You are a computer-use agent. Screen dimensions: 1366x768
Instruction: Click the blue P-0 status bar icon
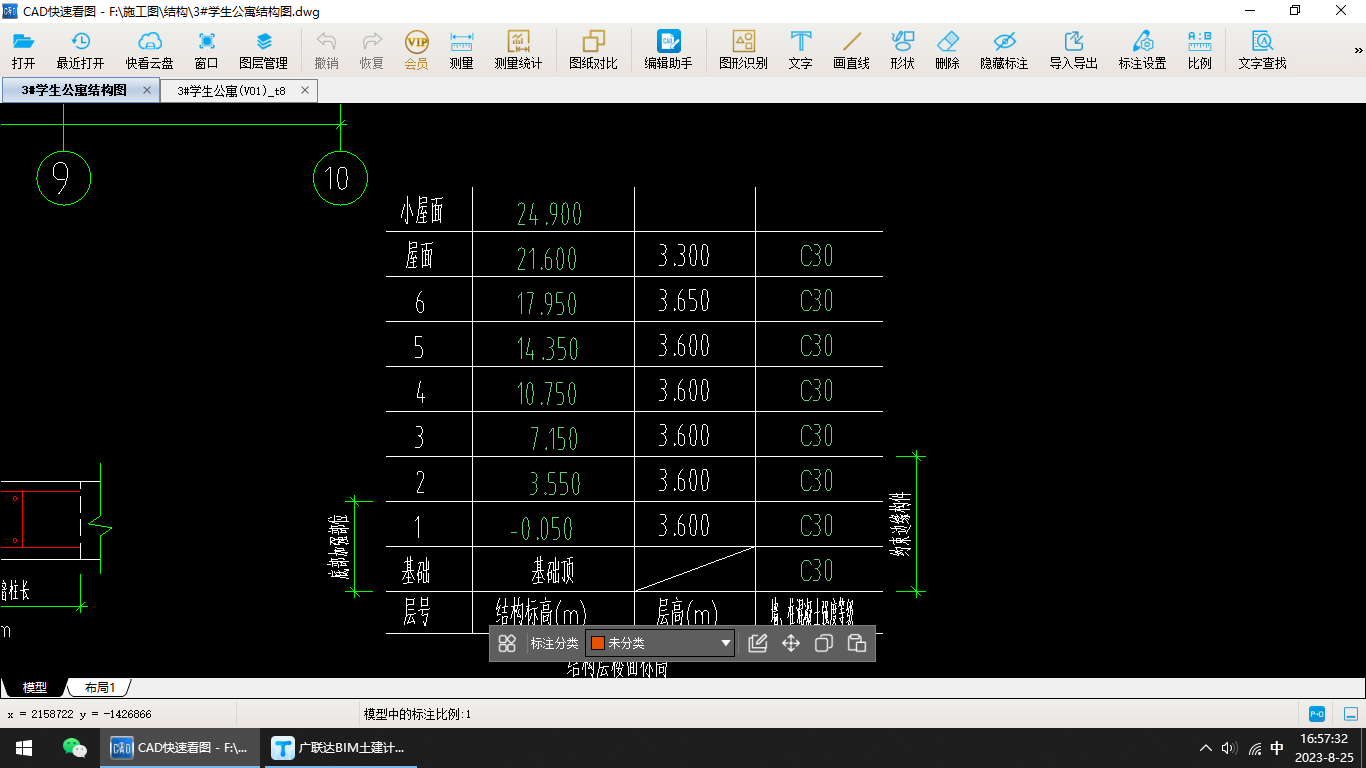1317,713
